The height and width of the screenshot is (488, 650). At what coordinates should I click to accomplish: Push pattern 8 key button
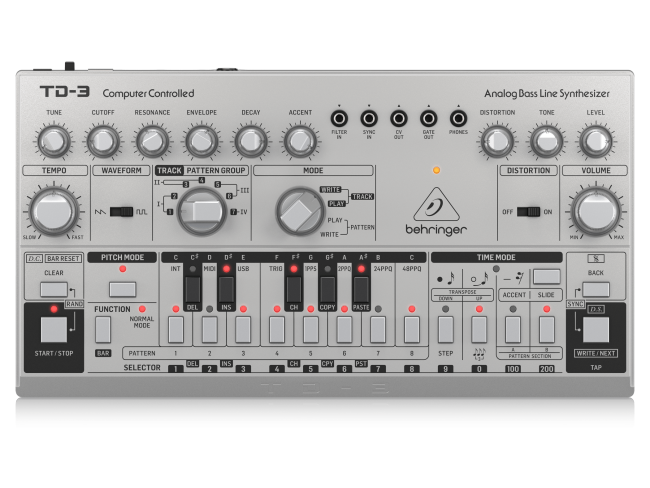(x=412, y=330)
